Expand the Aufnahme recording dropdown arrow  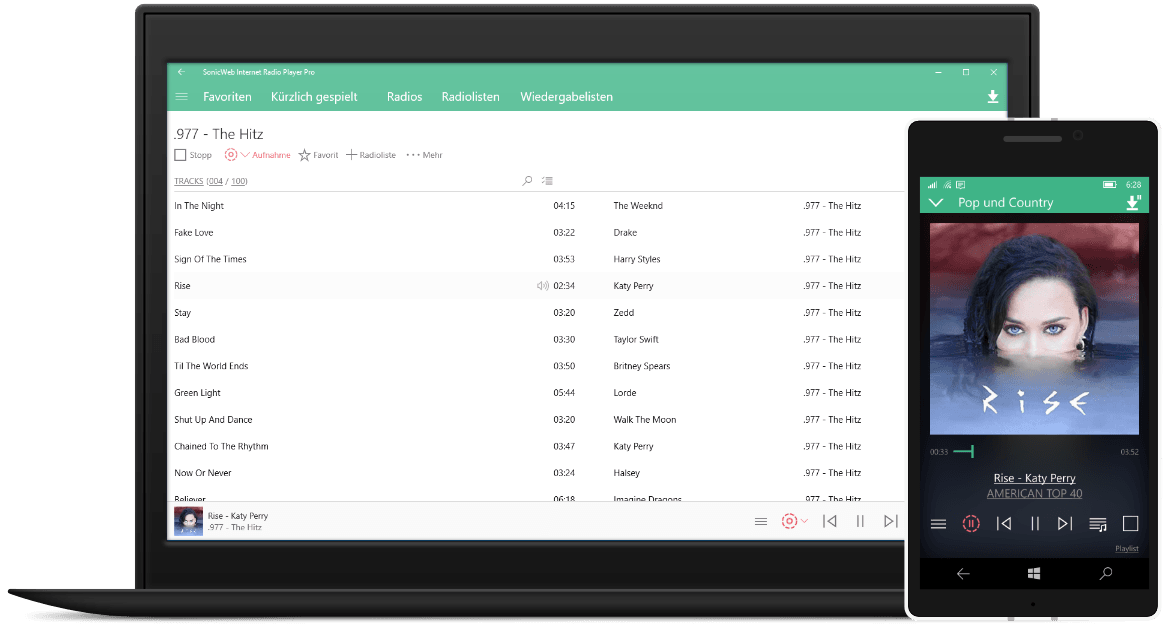246,155
